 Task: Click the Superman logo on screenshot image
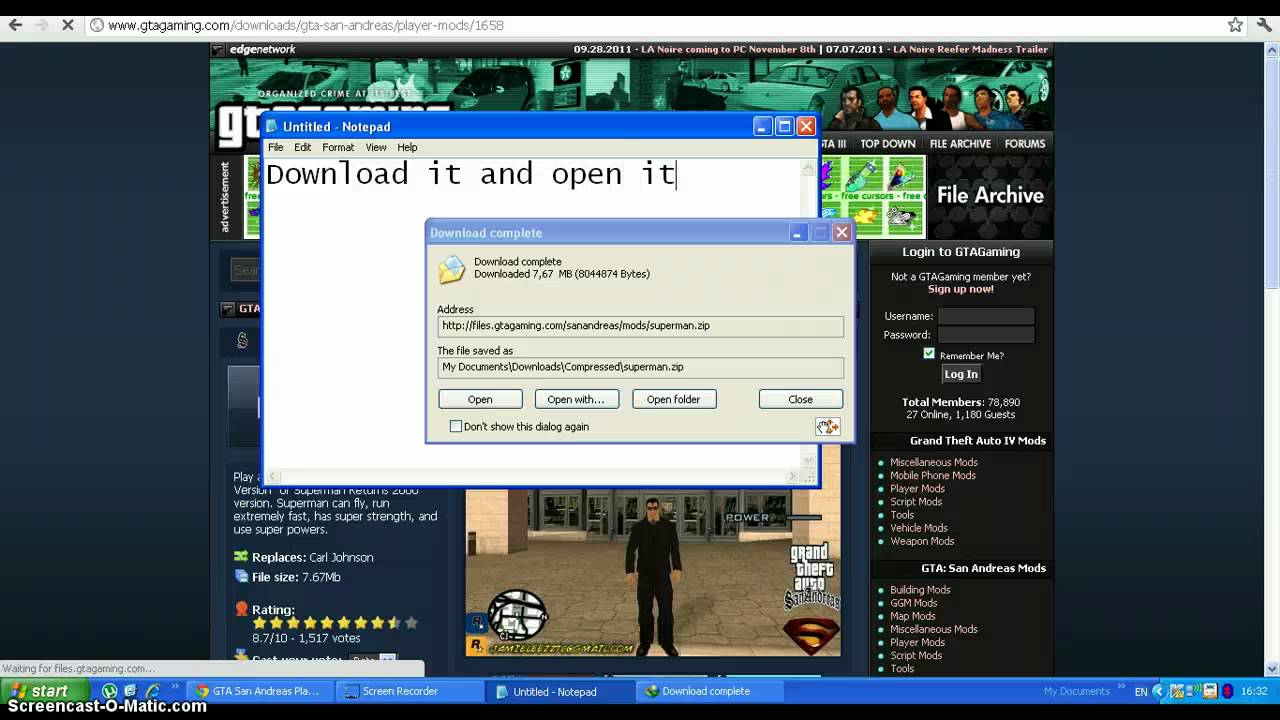coord(810,636)
